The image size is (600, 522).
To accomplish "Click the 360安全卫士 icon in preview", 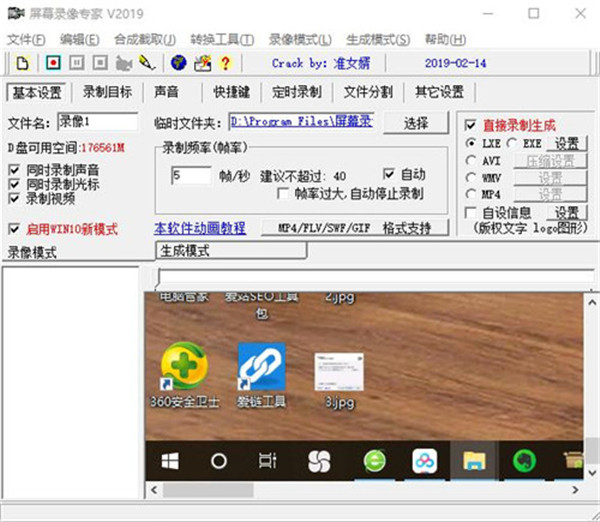I will [x=185, y=364].
